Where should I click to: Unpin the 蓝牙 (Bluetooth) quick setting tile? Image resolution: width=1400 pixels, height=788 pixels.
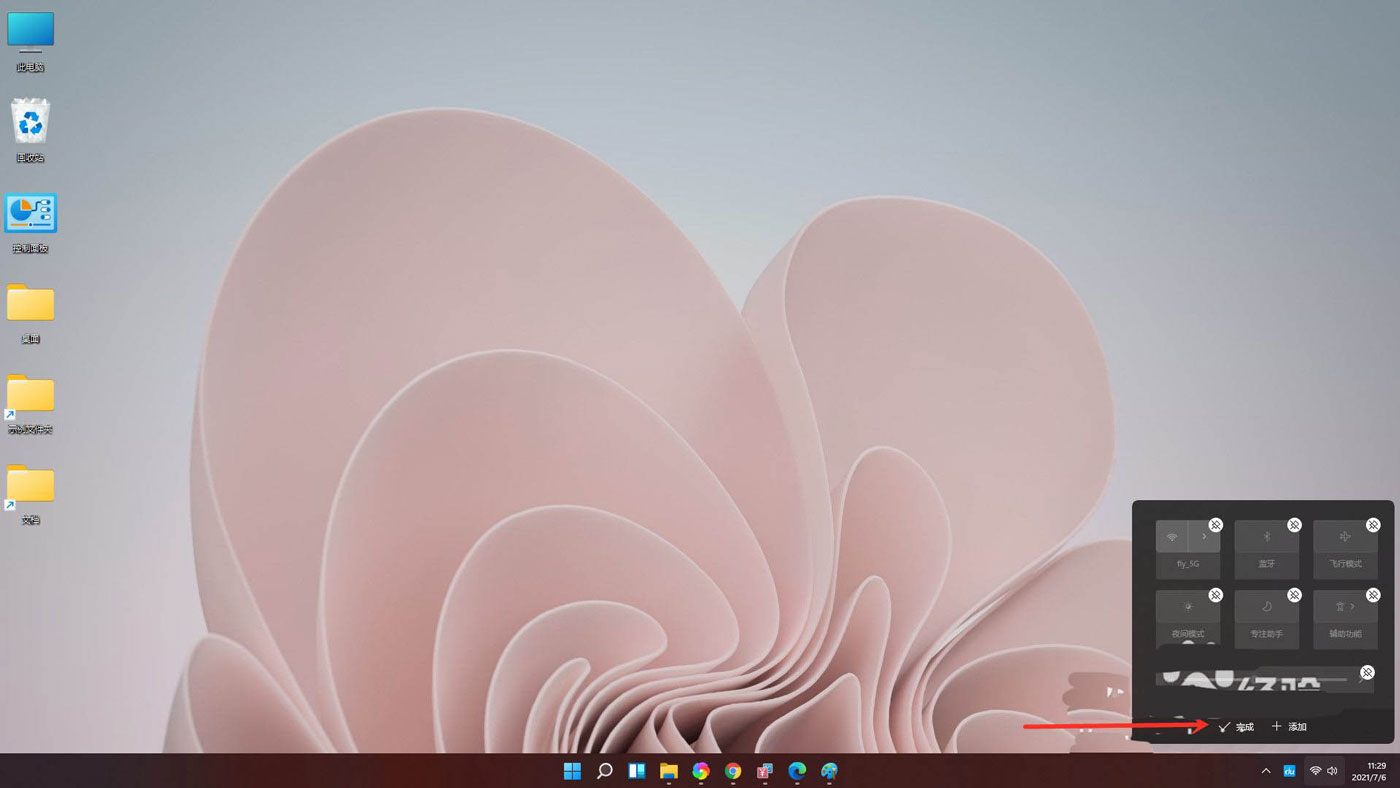pos(1294,524)
